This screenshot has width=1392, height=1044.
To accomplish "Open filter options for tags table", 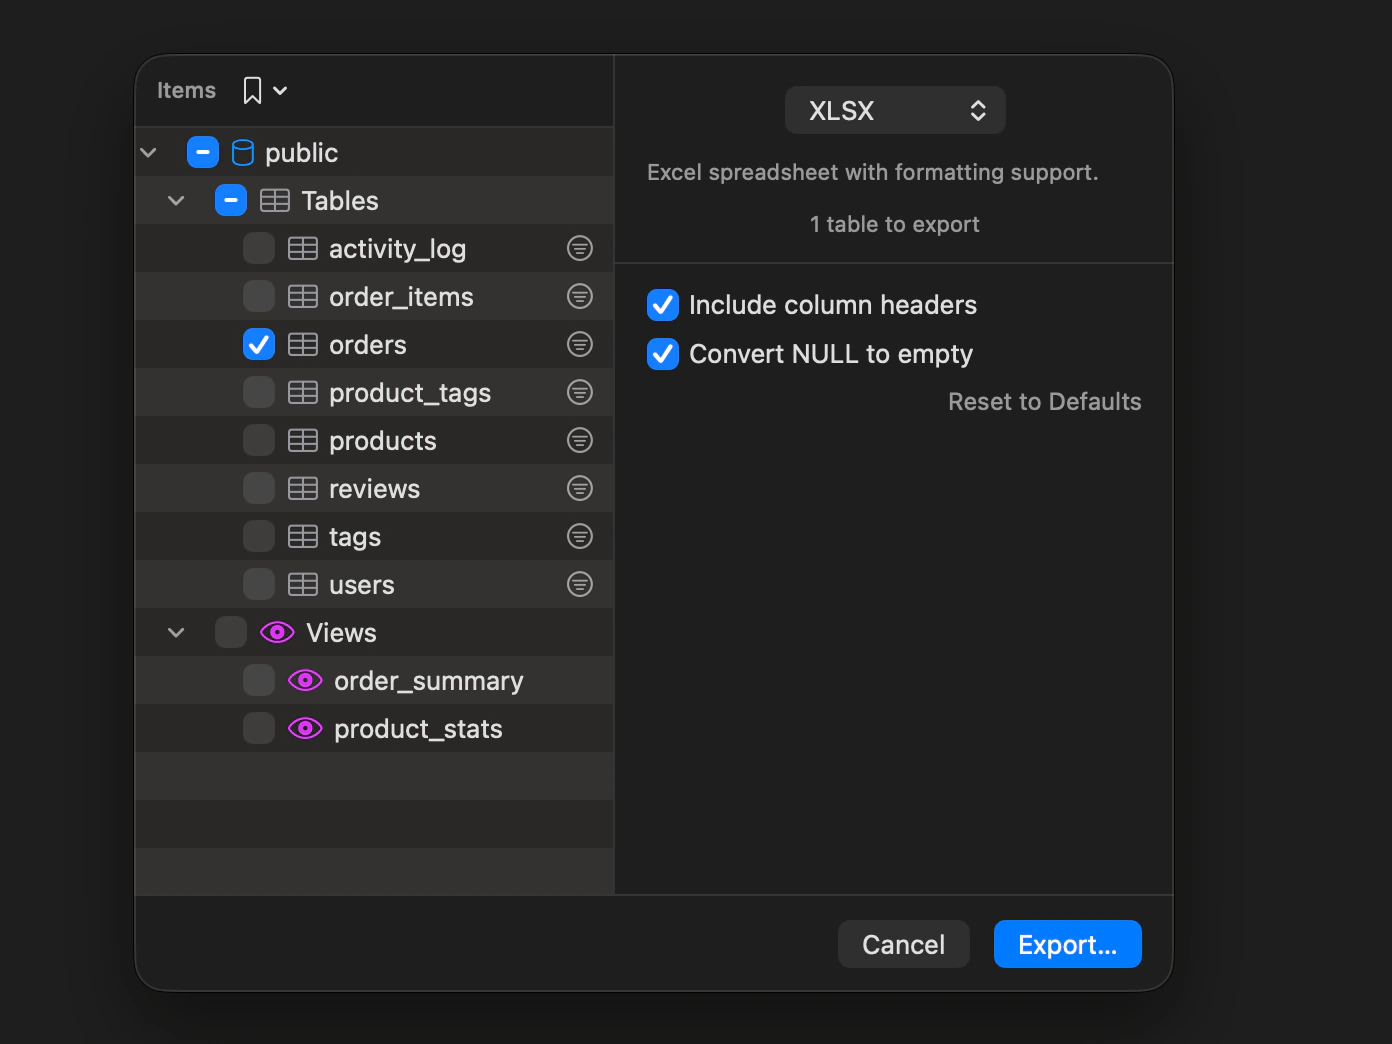I will [580, 536].
